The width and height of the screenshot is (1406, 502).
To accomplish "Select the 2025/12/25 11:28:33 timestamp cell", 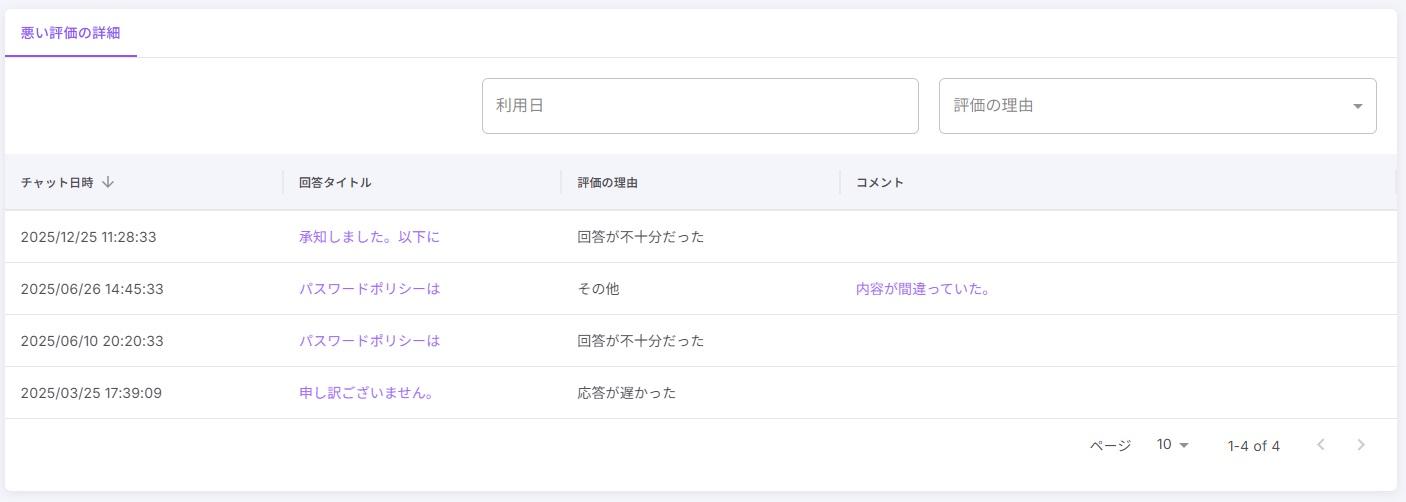I will point(89,237).
